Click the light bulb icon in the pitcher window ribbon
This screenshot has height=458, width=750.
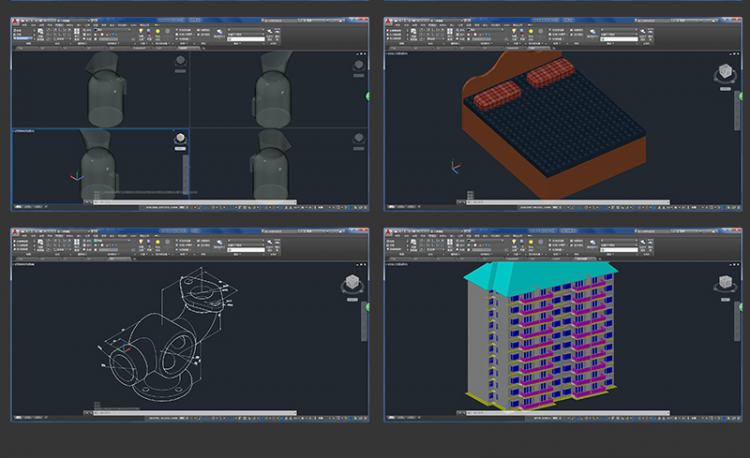click(141, 31)
